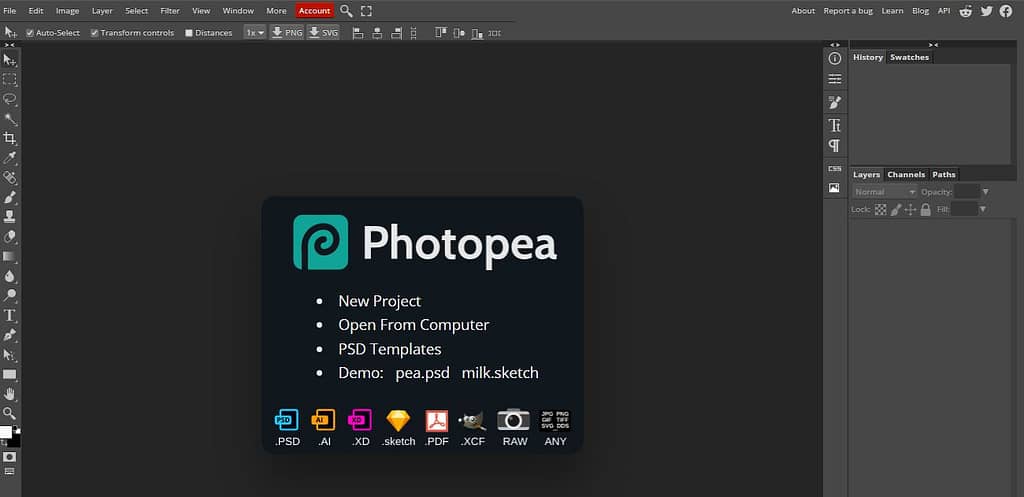Select the Rectangle shape tool
The image size is (1024, 497).
[x=10, y=374]
